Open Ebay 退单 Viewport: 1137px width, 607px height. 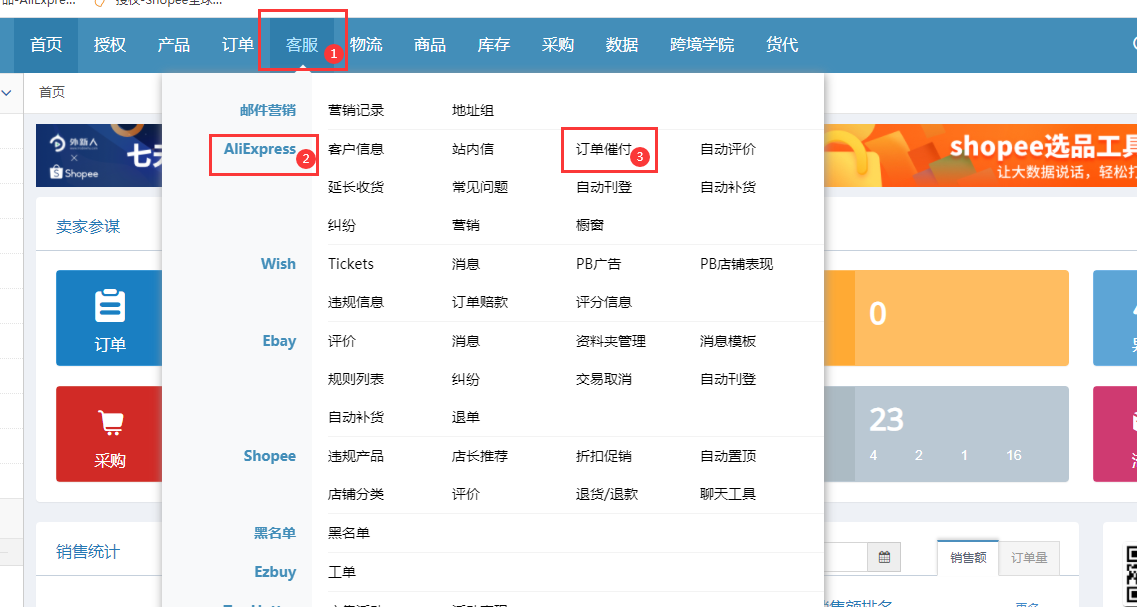coord(466,417)
